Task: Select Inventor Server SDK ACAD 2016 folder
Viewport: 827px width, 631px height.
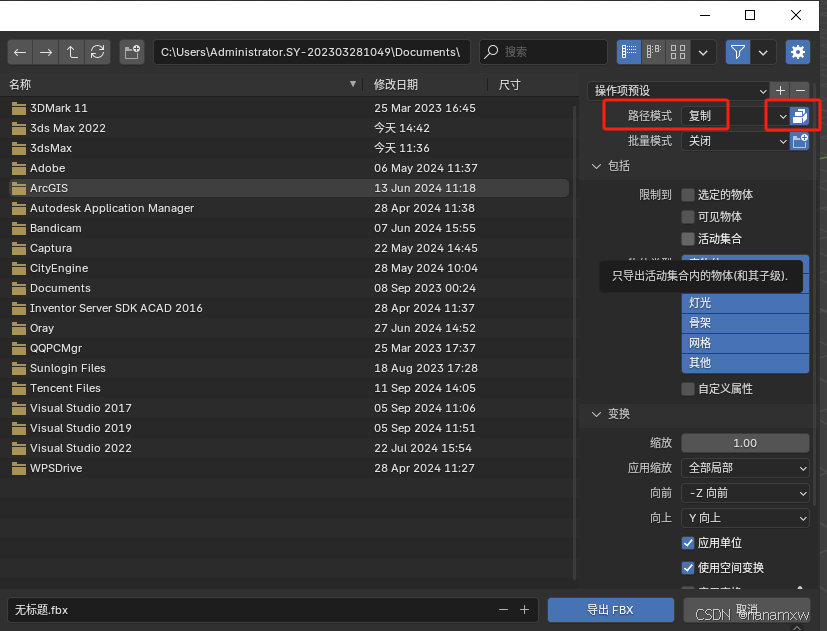Action: [289, 308]
